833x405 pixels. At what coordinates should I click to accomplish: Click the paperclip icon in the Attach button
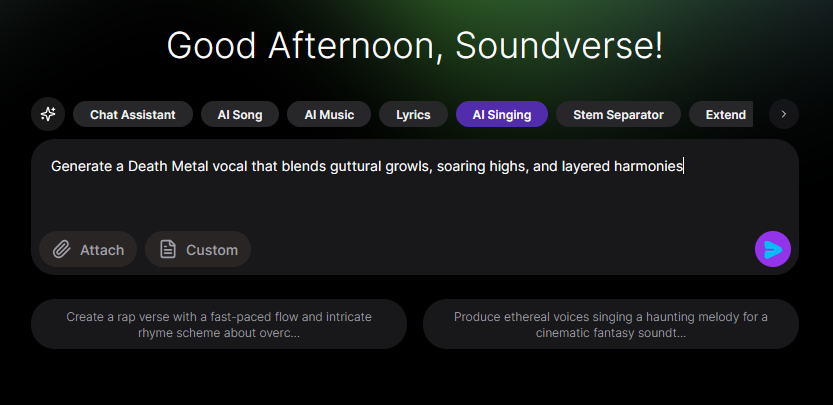tap(62, 249)
